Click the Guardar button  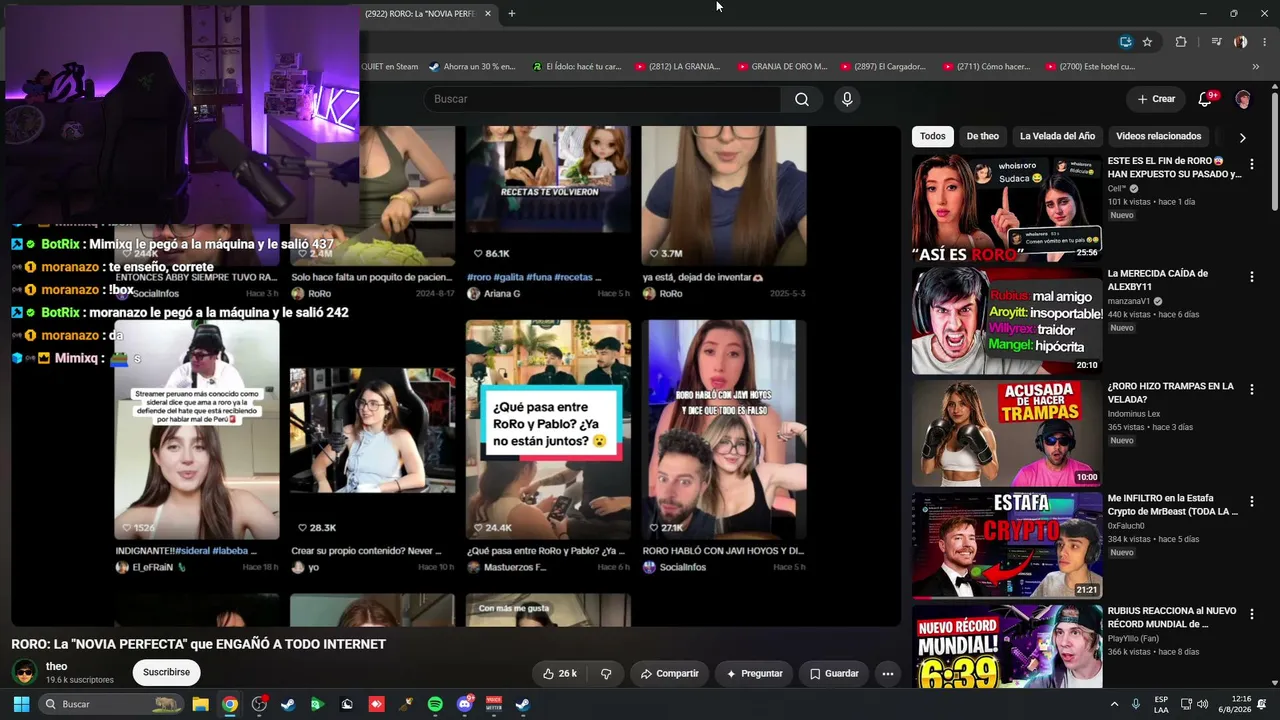(834, 674)
